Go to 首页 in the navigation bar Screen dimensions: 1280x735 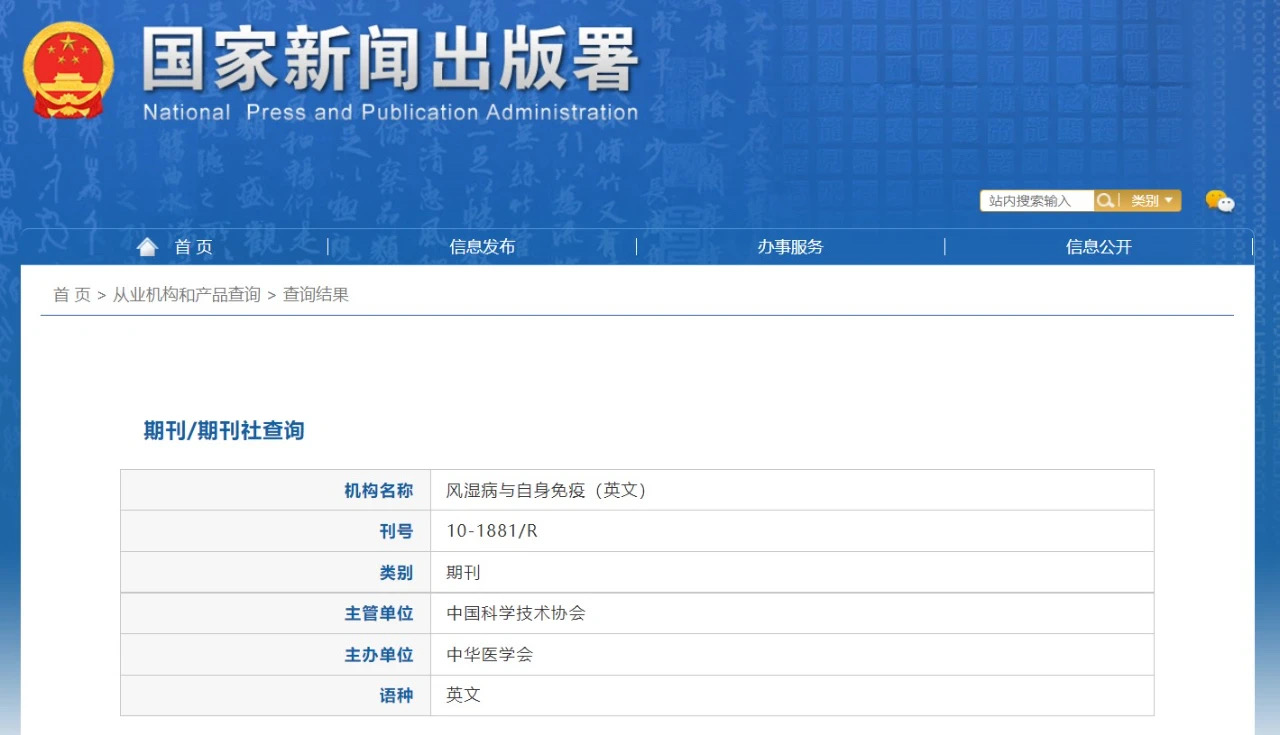193,247
